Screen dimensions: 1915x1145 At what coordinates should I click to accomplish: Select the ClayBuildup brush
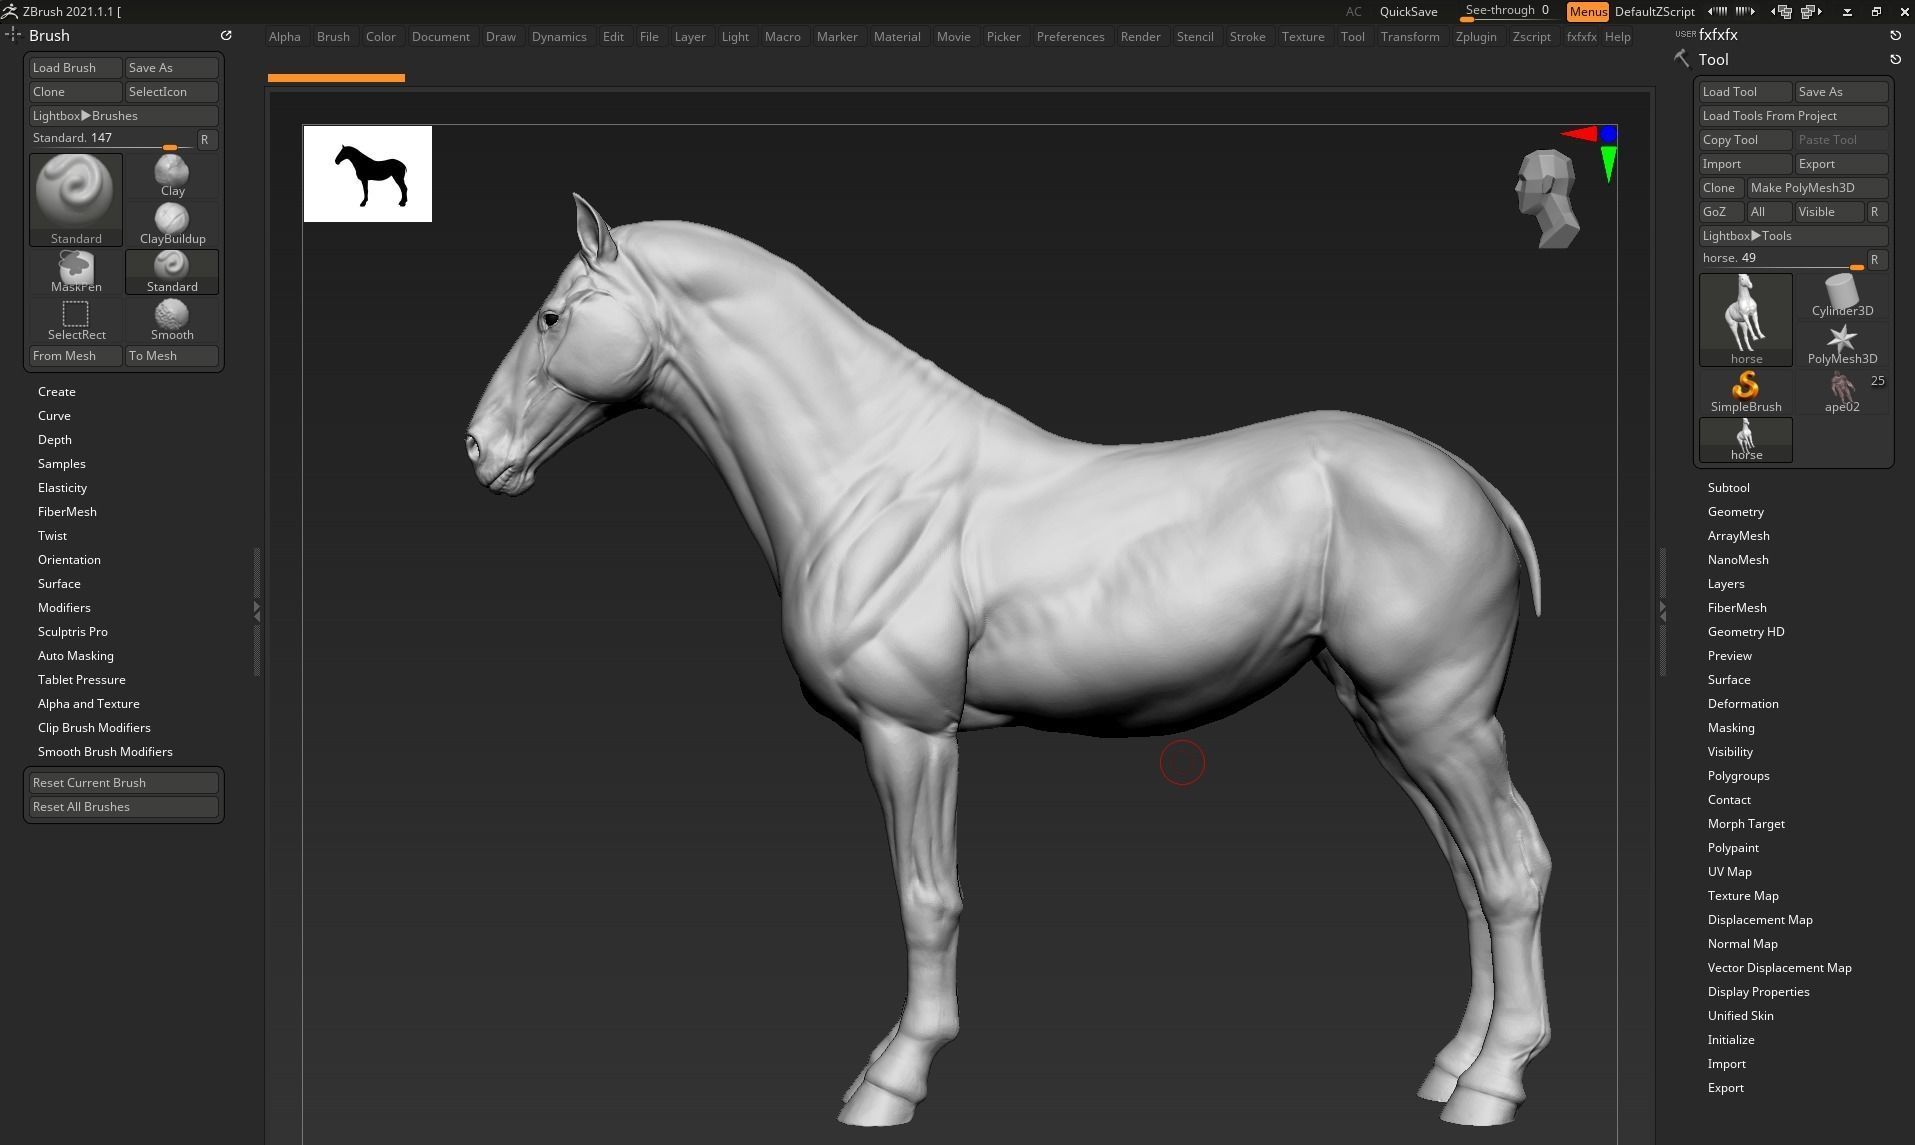click(x=171, y=222)
